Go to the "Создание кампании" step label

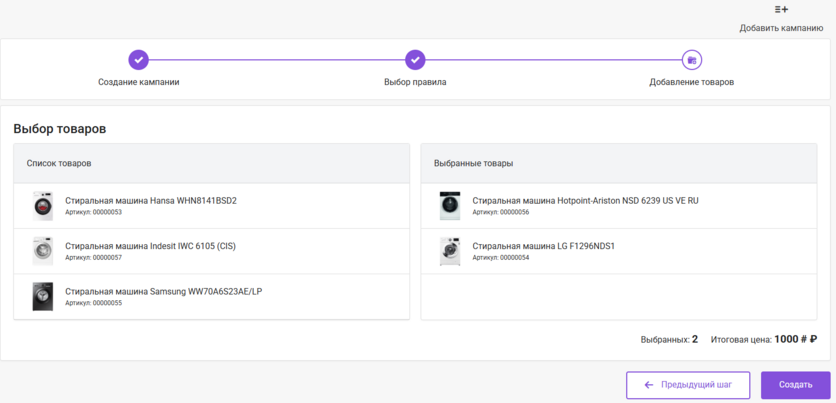[139, 82]
